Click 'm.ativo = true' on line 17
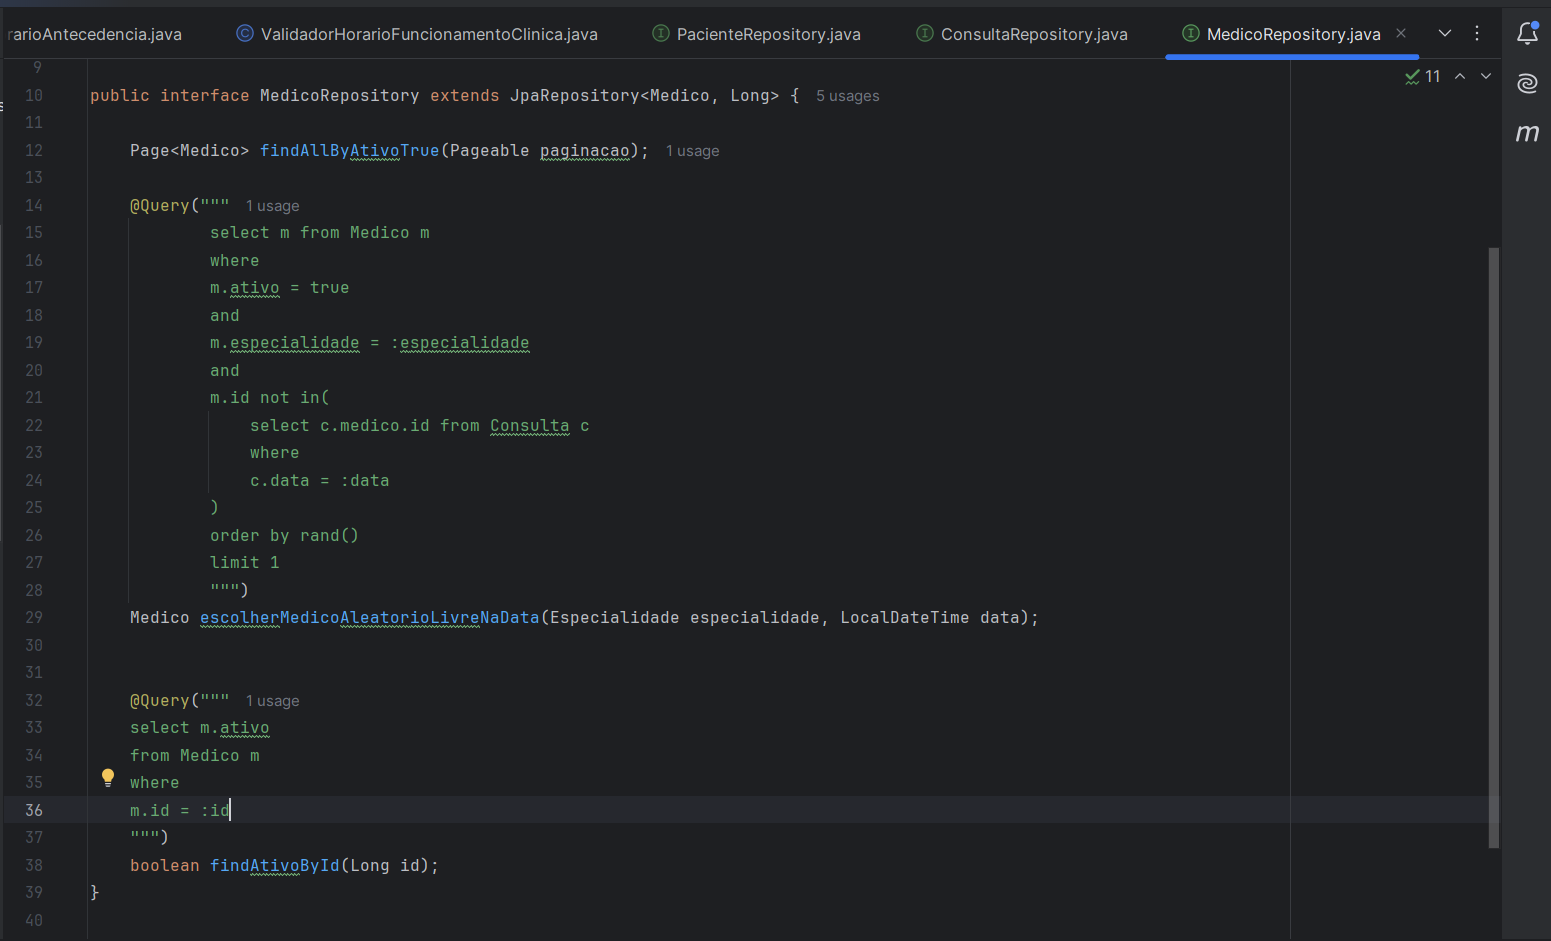1551x941 pixels. coord(280,288)
